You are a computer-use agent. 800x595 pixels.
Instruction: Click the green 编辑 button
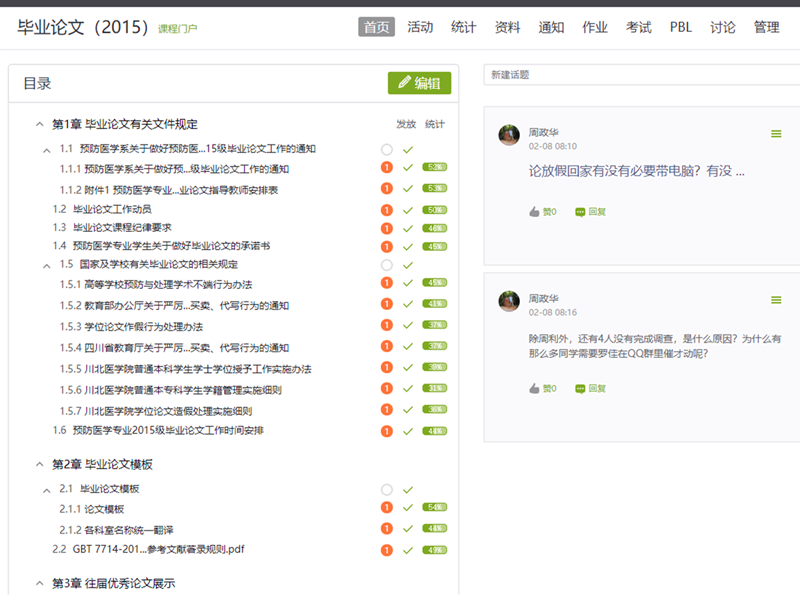coord(419,83)
